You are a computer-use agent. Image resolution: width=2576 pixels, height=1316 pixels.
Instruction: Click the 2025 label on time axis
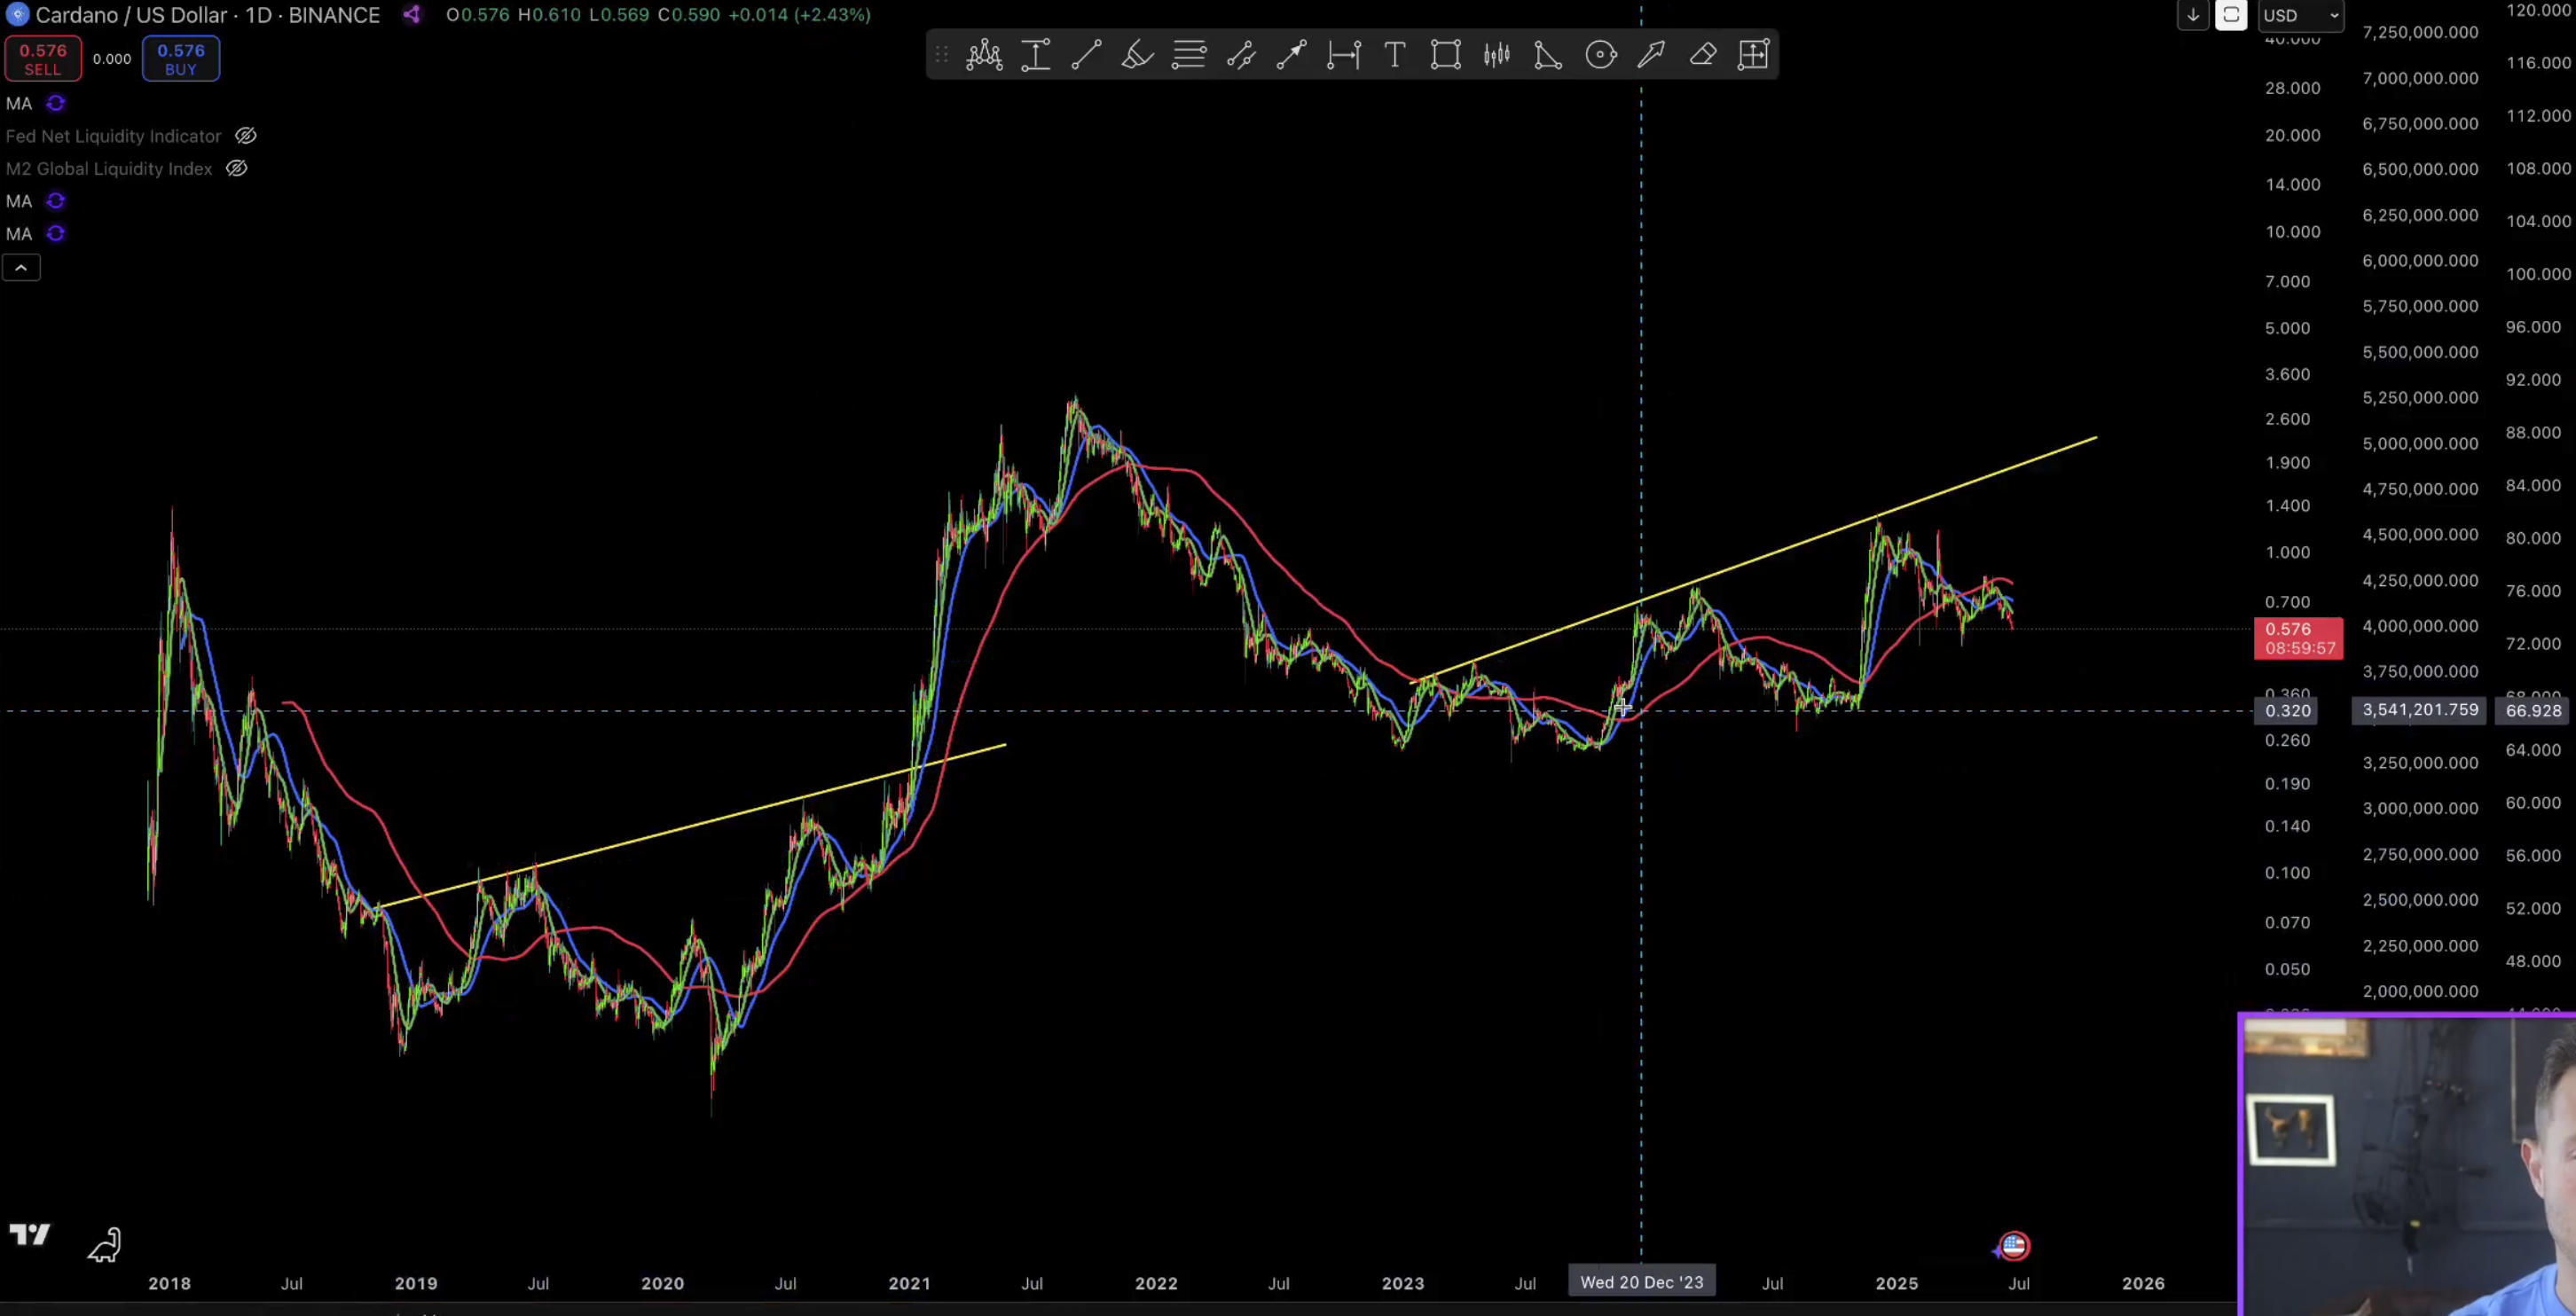point(1896,1283)
